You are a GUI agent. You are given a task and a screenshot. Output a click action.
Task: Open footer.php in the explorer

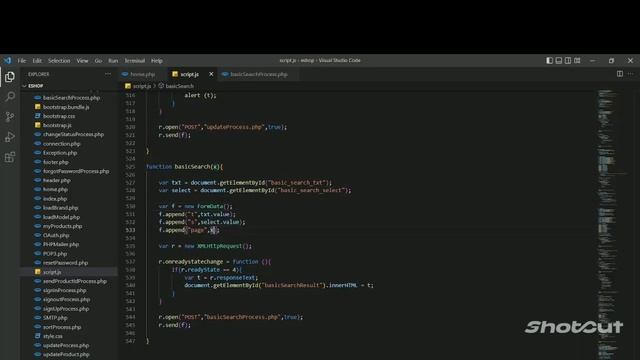point(56,162)
